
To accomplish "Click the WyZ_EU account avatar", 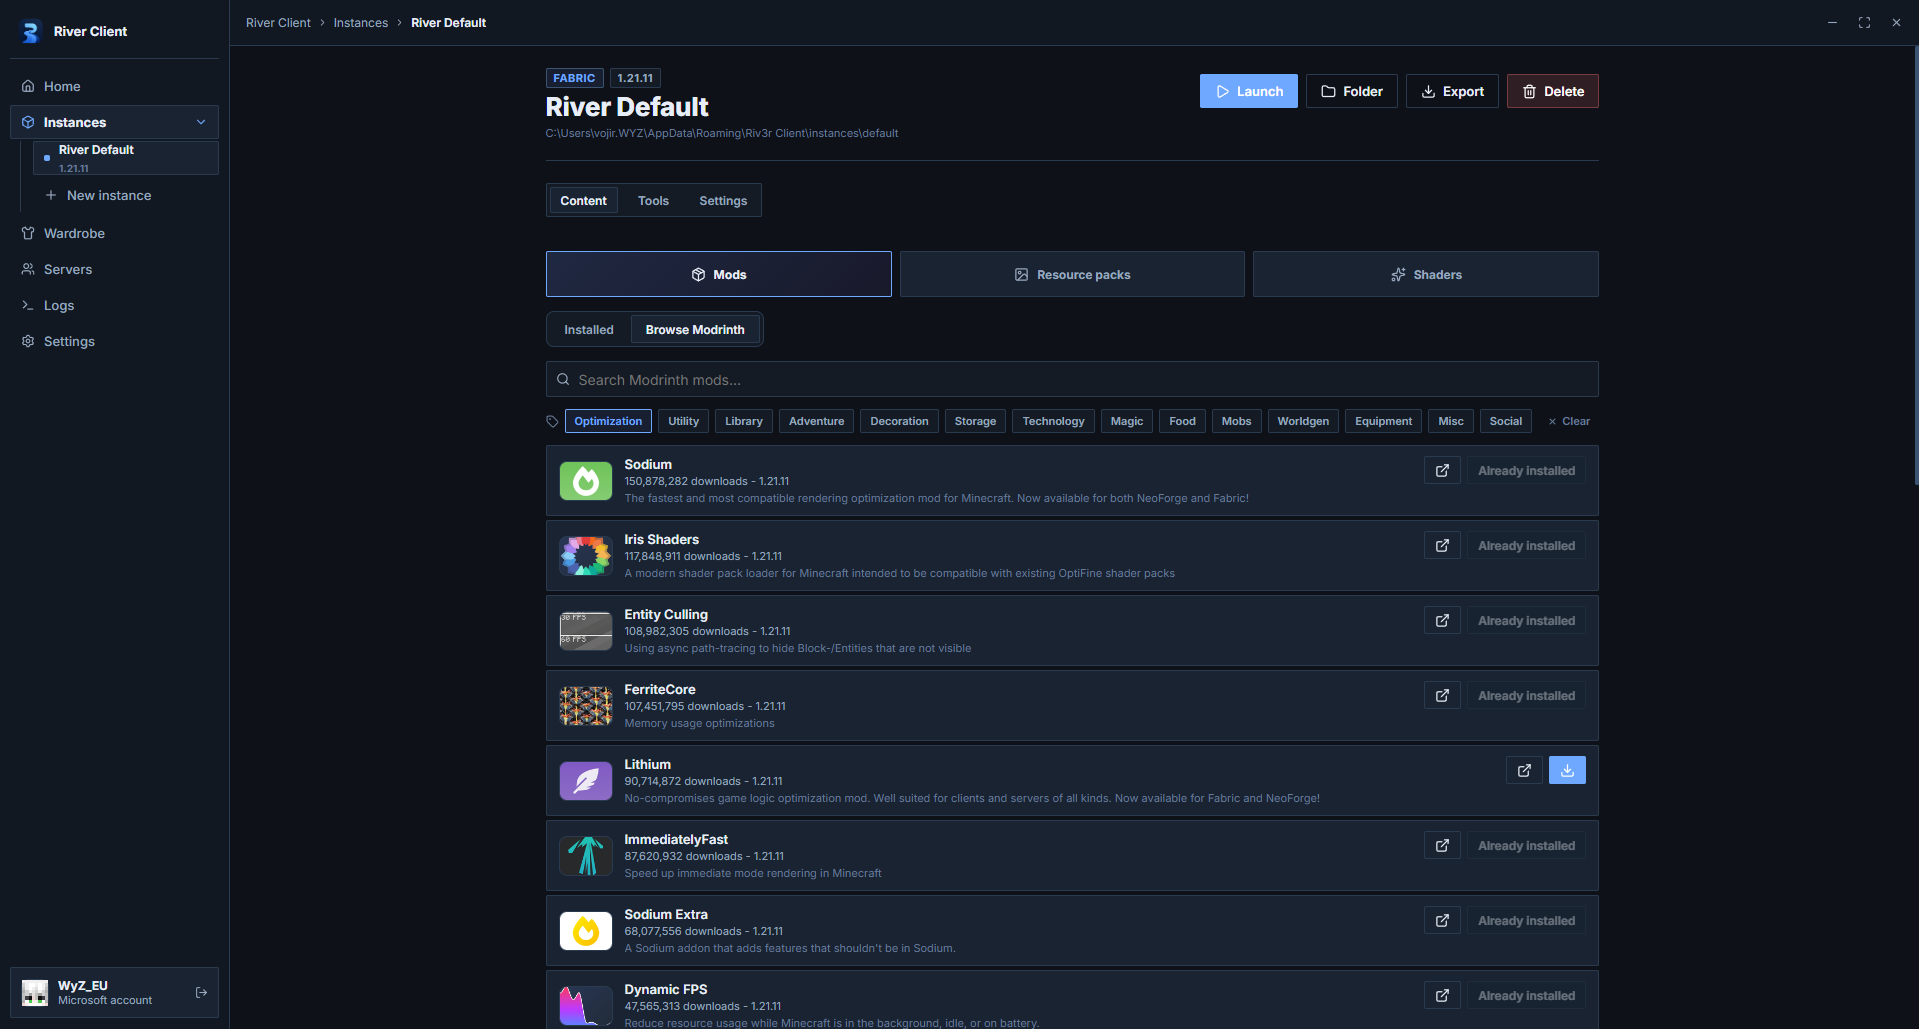I will (35, 992).
